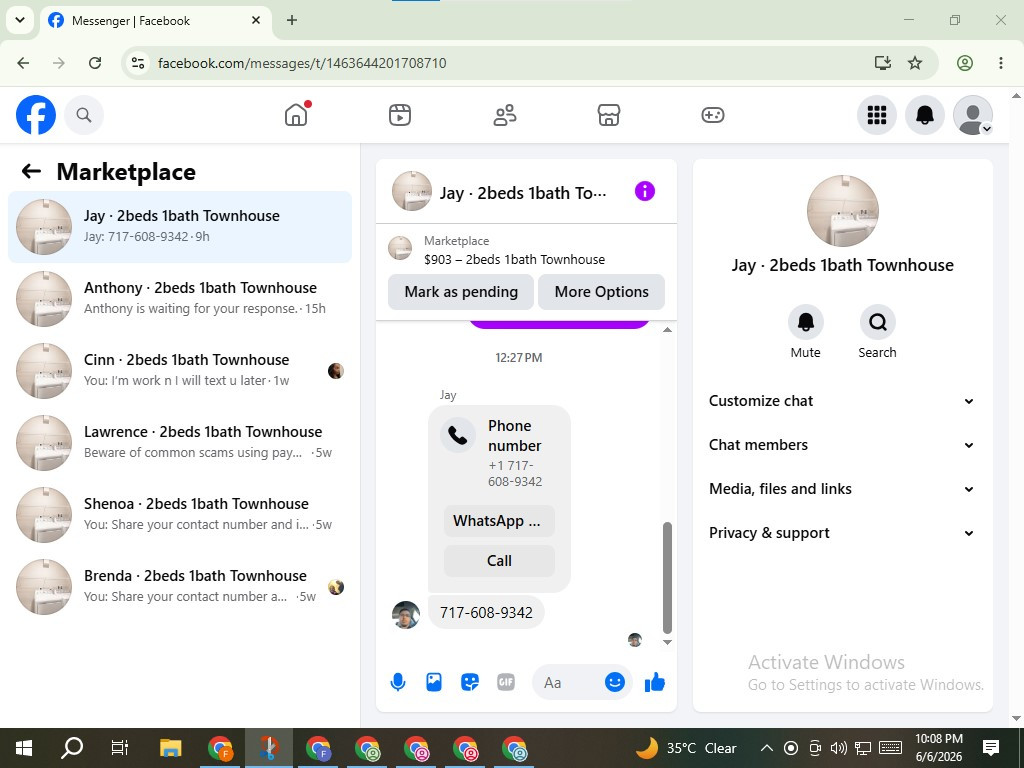The height and width of the screenshot is (768, 1024).
Task: Open the taskbar notification center icon
Action: (991, 748)
